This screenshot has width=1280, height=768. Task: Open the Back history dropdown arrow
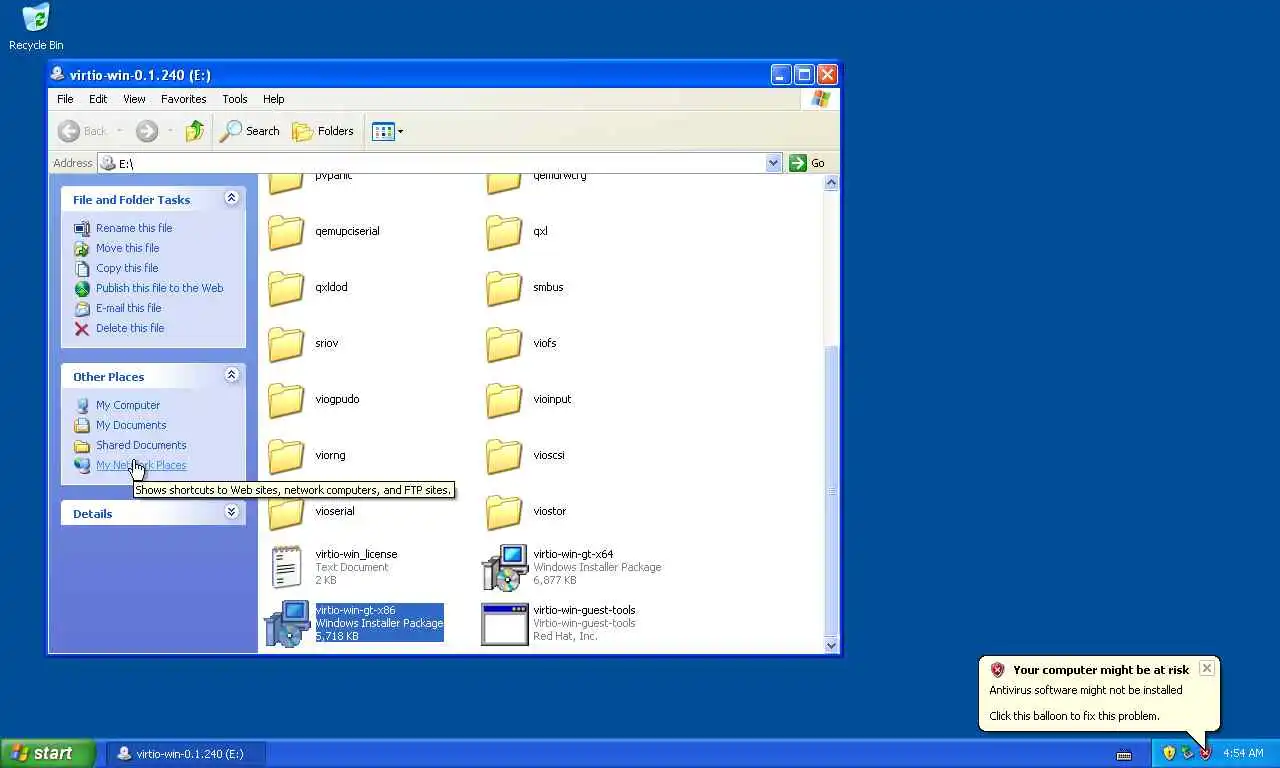(119, 131)
